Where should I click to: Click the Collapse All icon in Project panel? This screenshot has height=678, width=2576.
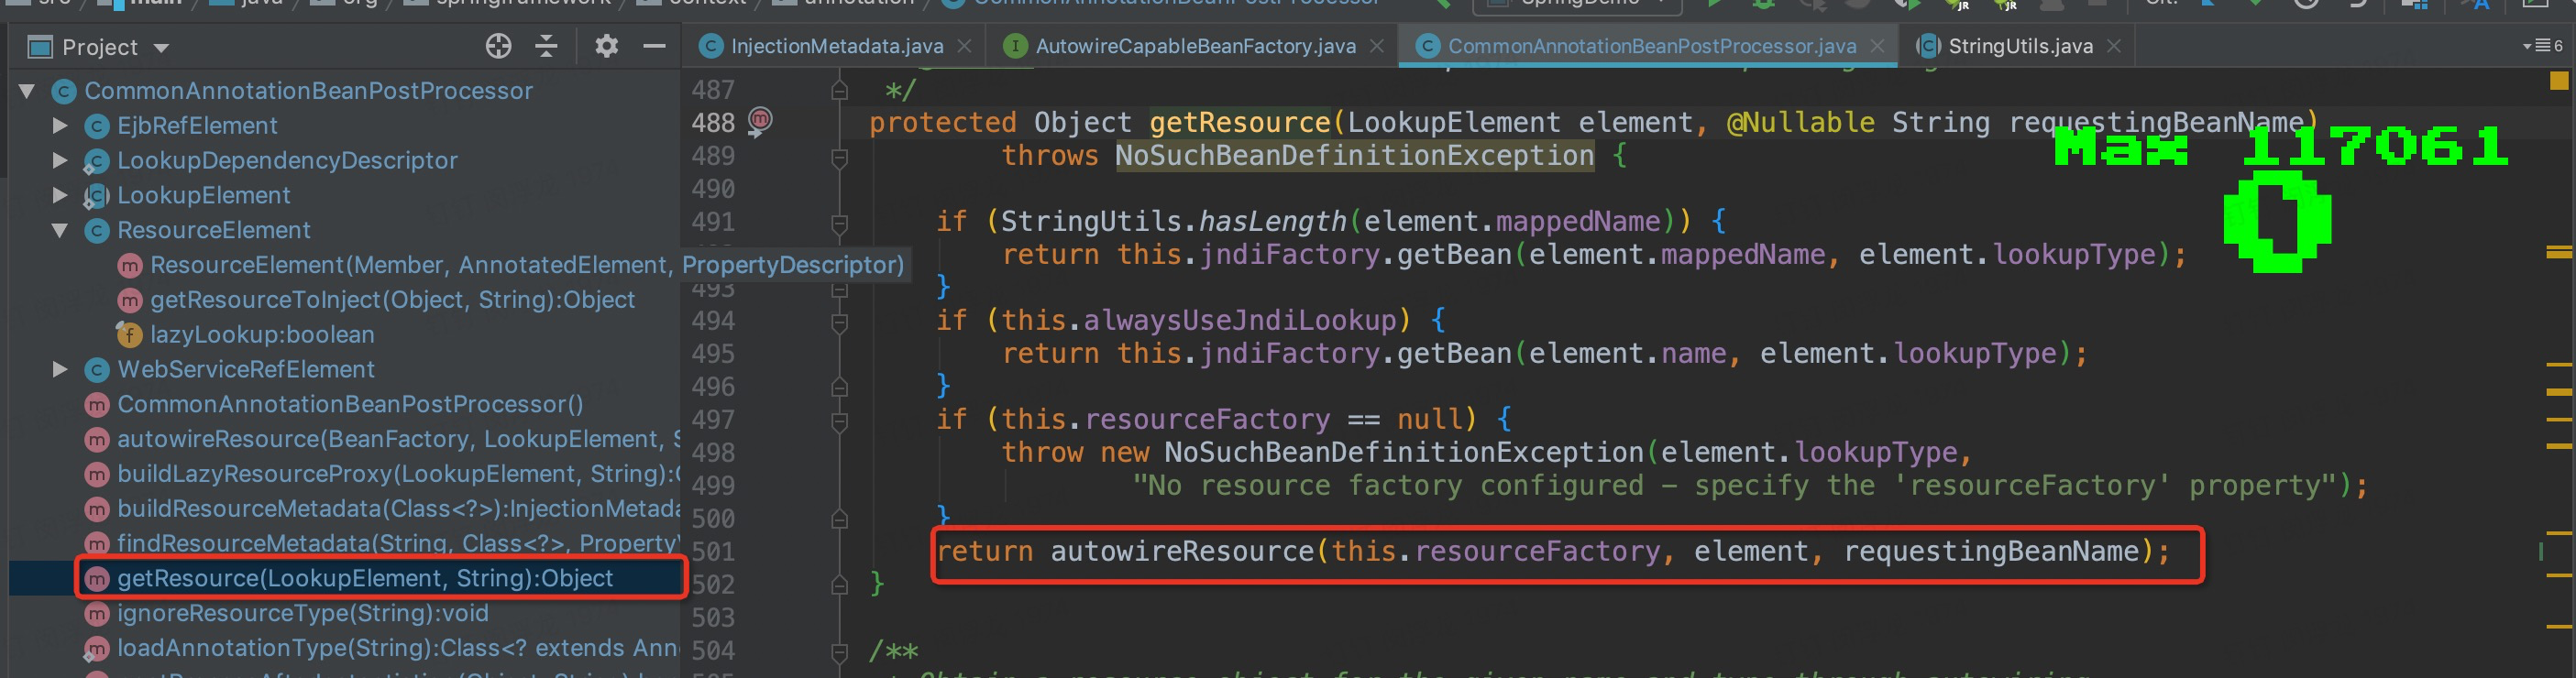[x=546, y=46]
